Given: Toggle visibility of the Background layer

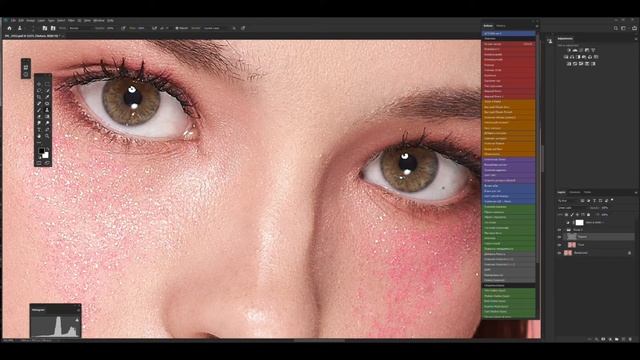Looking at the screenshot, I should [x=559, y=253].
